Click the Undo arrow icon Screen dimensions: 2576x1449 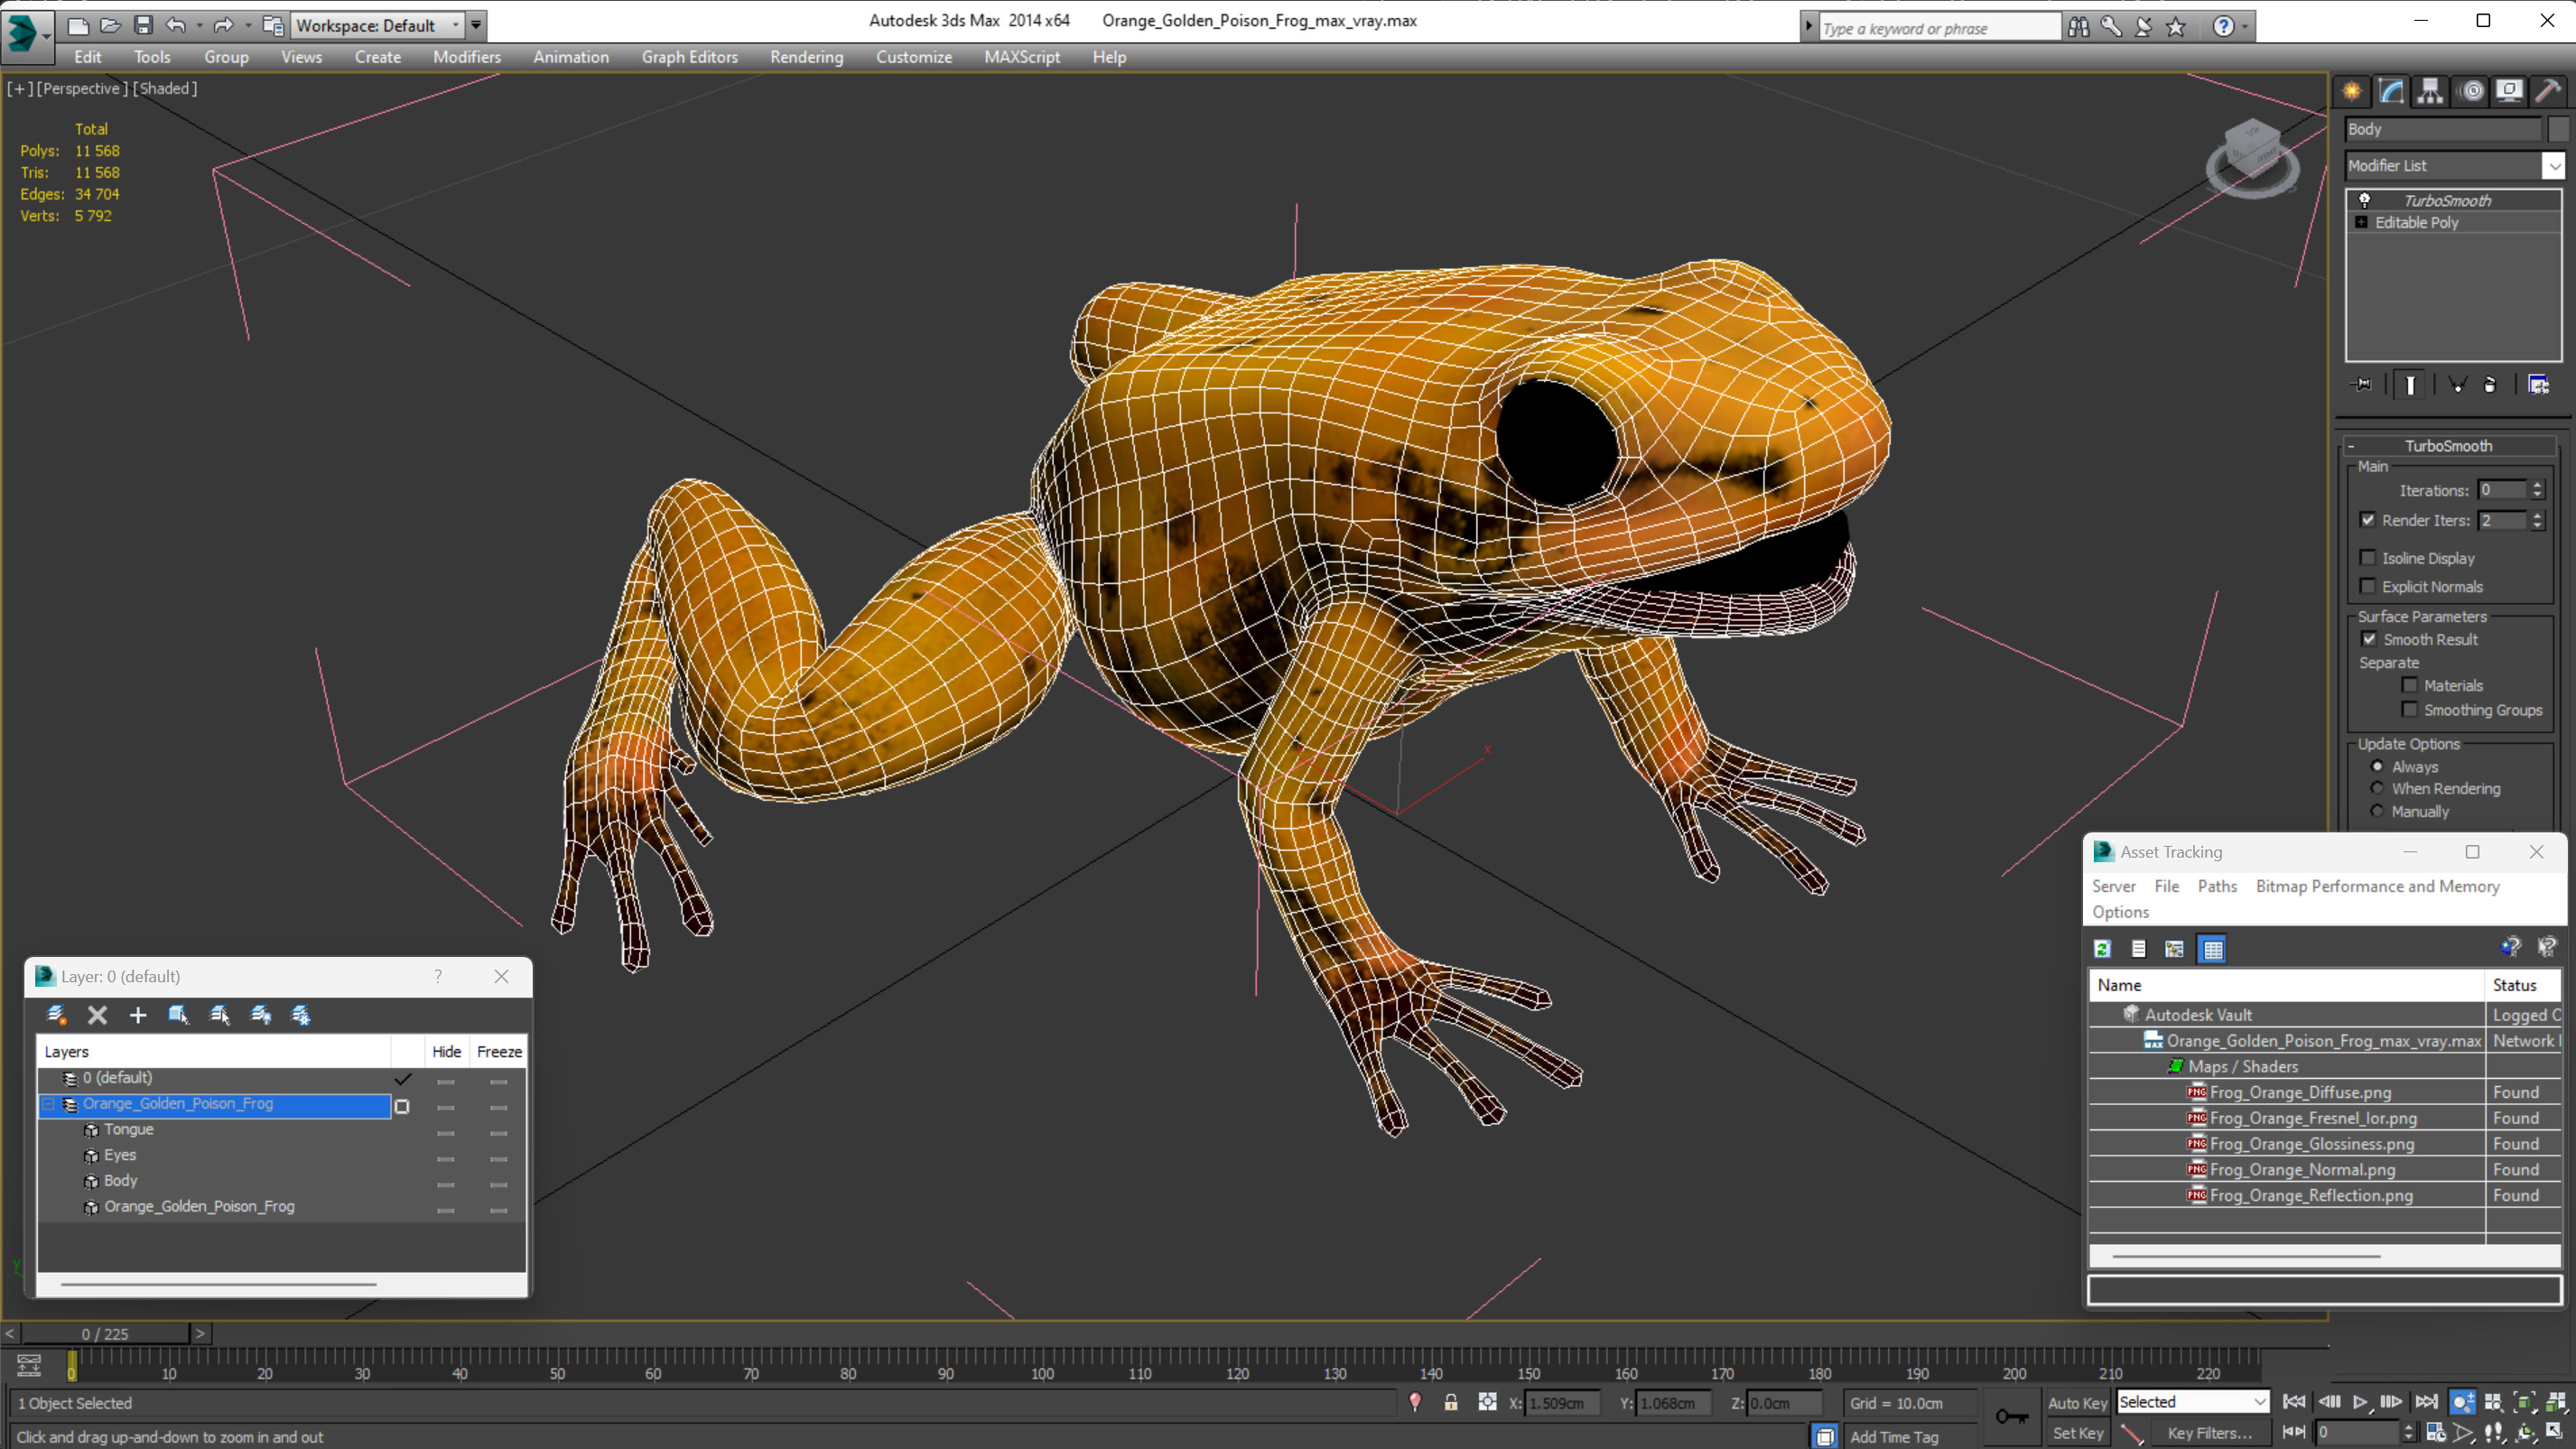176,25
